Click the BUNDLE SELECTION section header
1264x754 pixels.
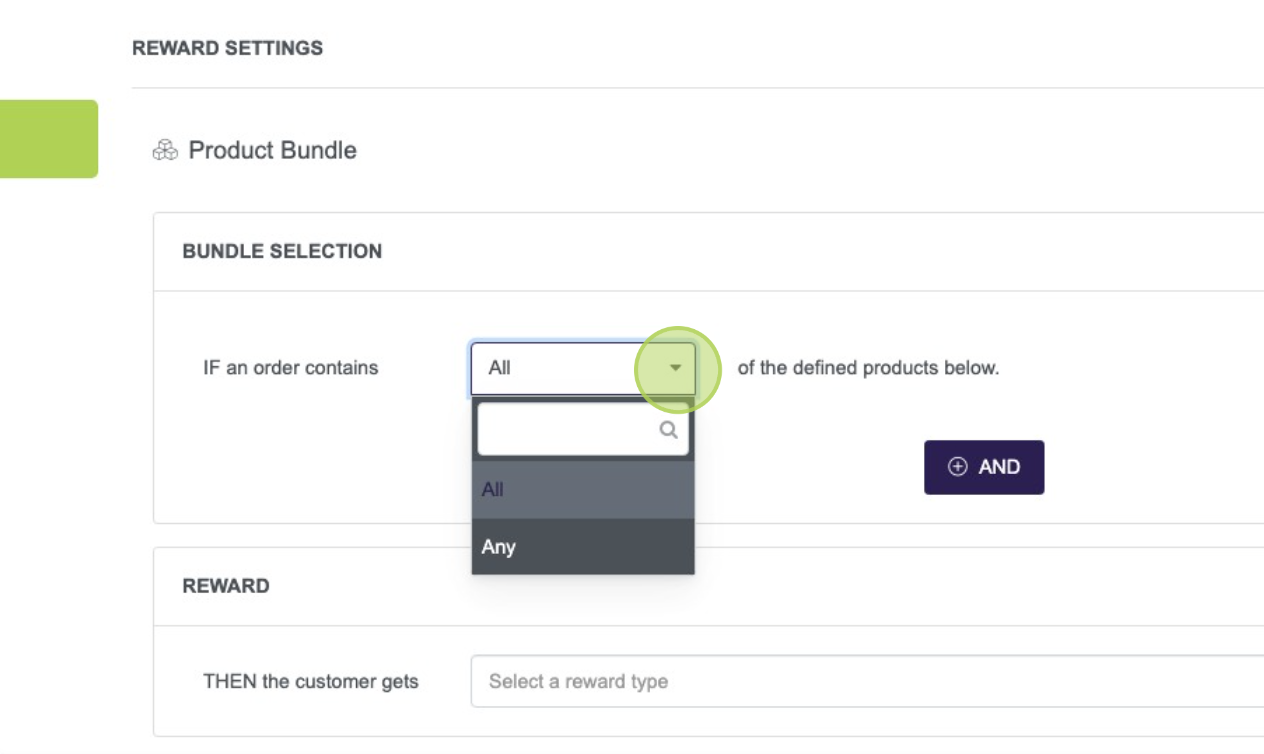(x=282, y=251)
